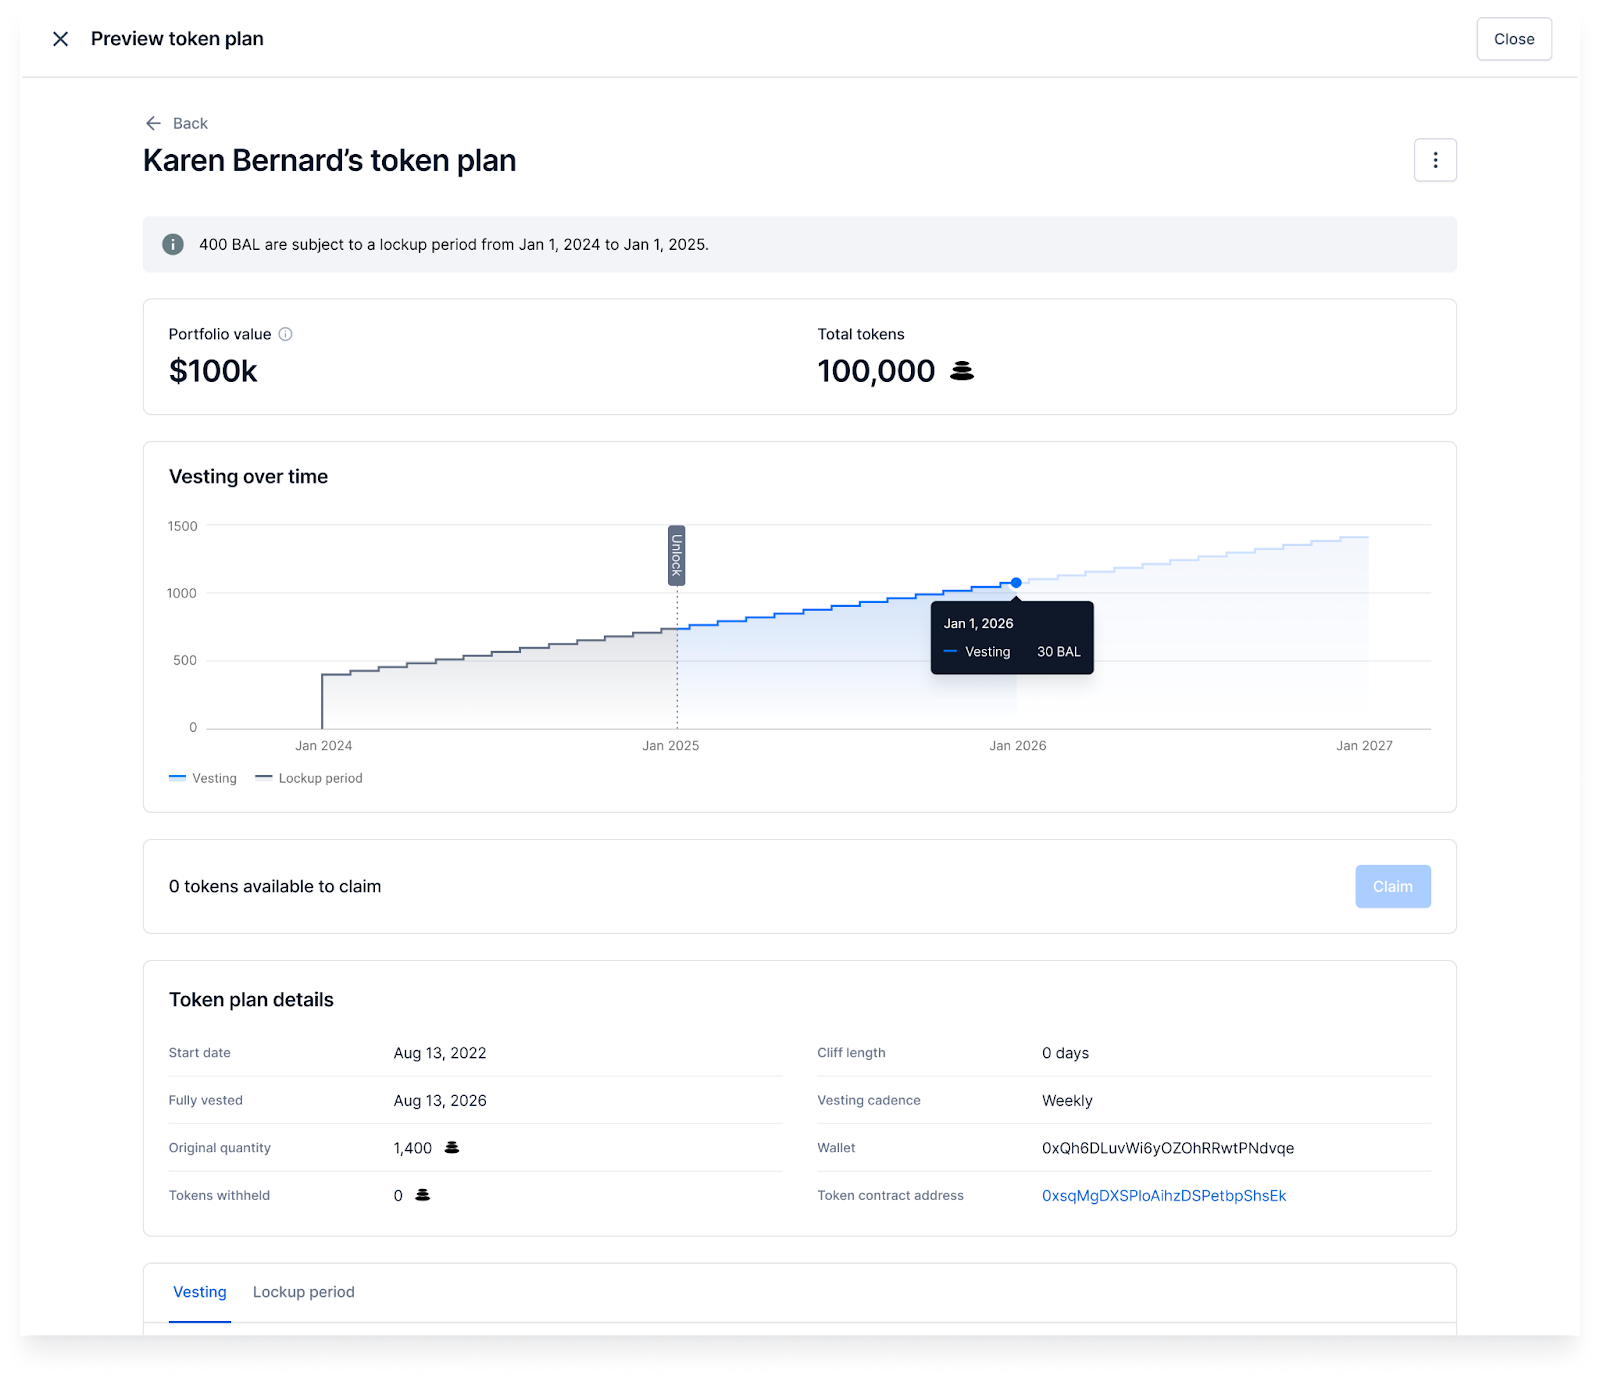Click the vesting progress point on the chart
The width and height of the screenshot is (1600, 1378).
(1016, 581)
